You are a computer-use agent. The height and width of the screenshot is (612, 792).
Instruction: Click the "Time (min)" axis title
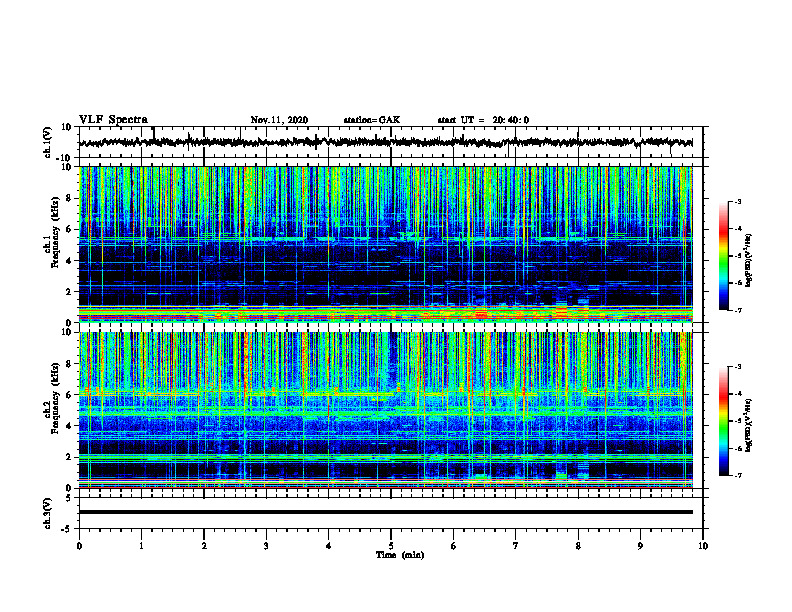[400, 555]
